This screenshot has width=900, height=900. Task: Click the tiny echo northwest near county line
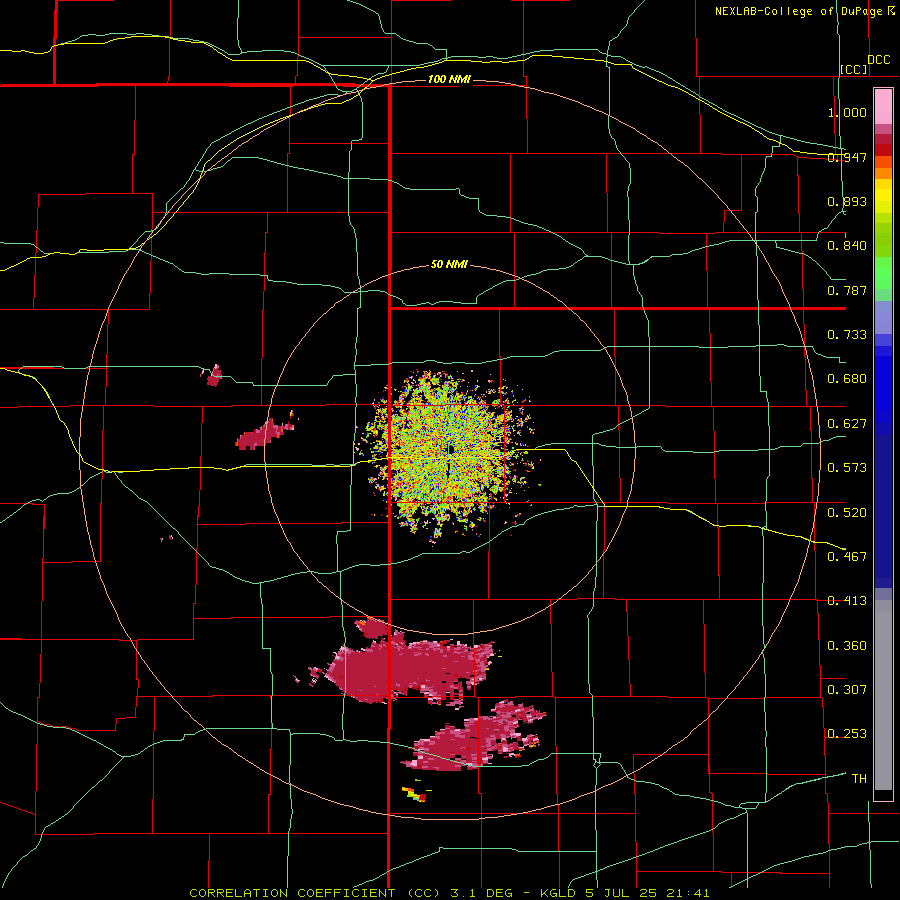(214, 375)
